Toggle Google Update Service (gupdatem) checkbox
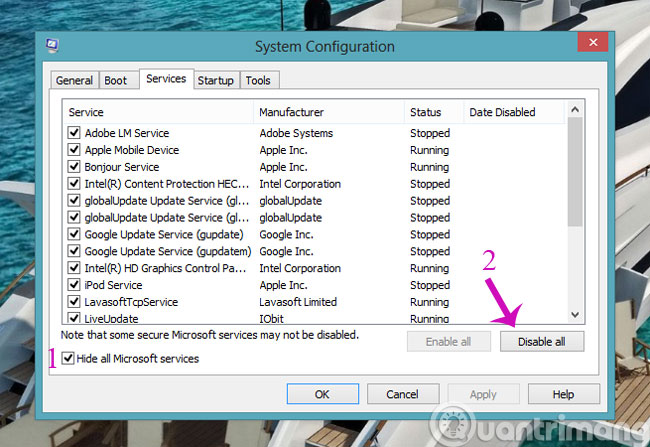This screenshot has height=447, width=650. pos(74,251)
